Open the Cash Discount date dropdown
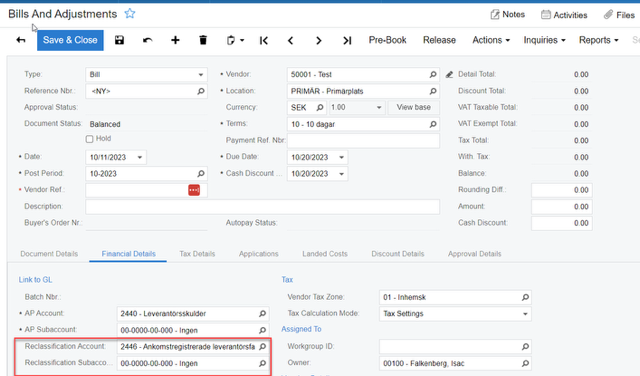640x376 pixels. [341, 174]
